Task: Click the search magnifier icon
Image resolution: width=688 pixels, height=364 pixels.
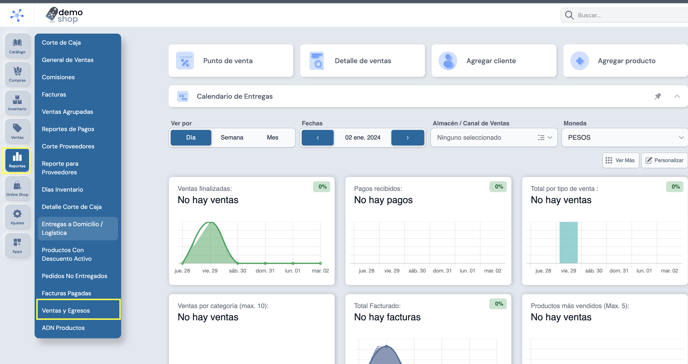Action: 569,15
